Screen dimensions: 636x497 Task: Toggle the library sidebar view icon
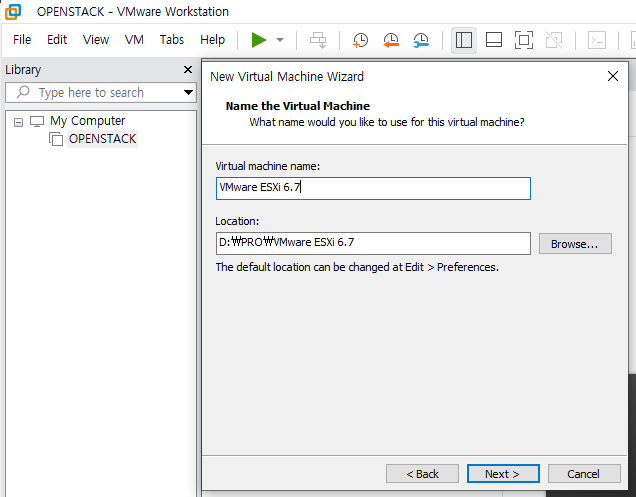tap(464, 40)
